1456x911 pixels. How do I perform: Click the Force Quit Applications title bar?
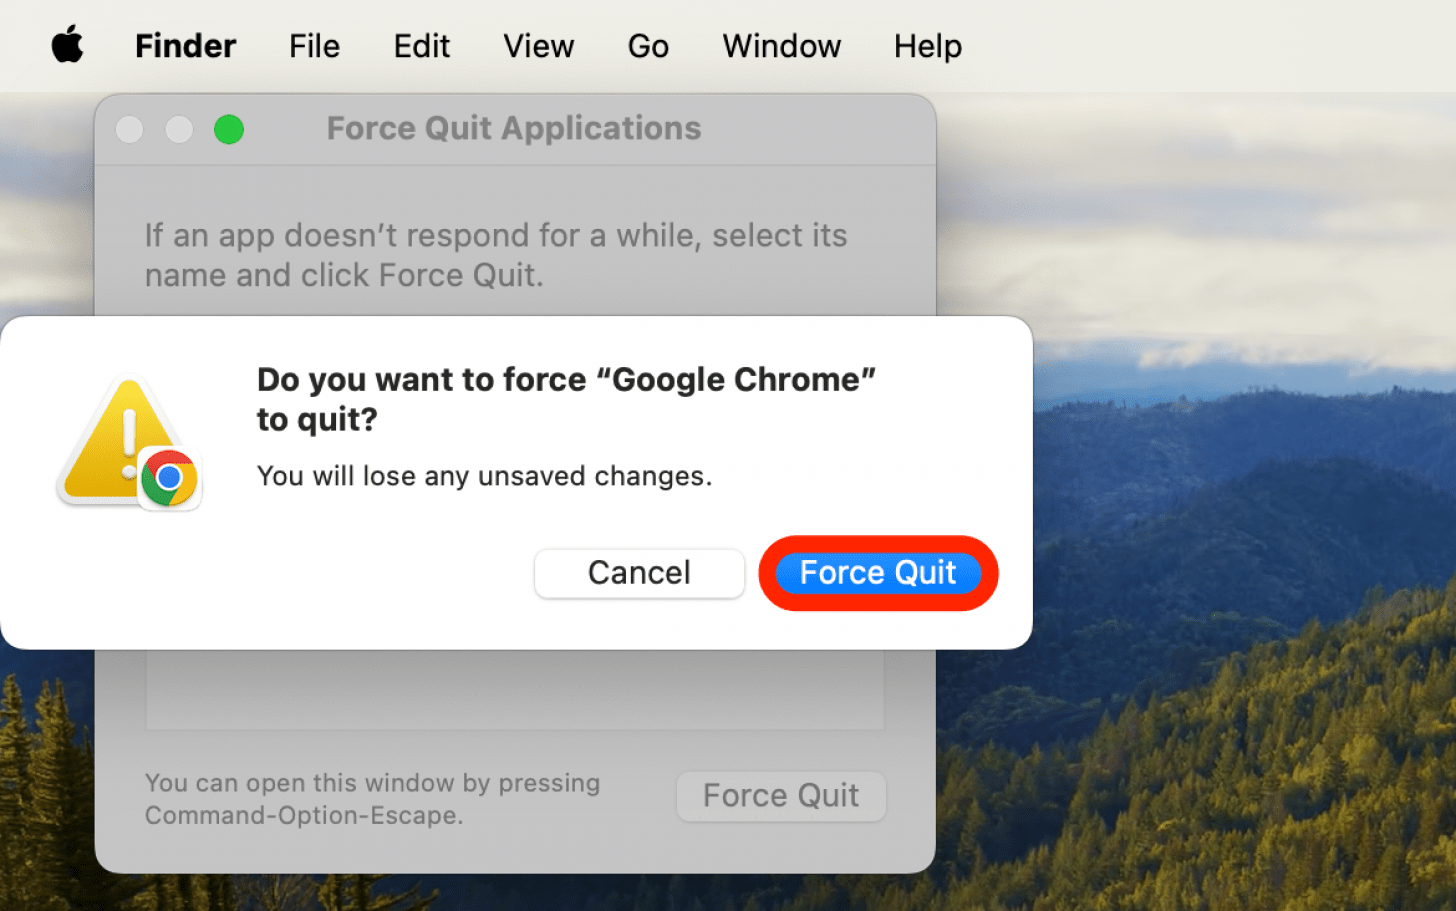tap(513, 128)
